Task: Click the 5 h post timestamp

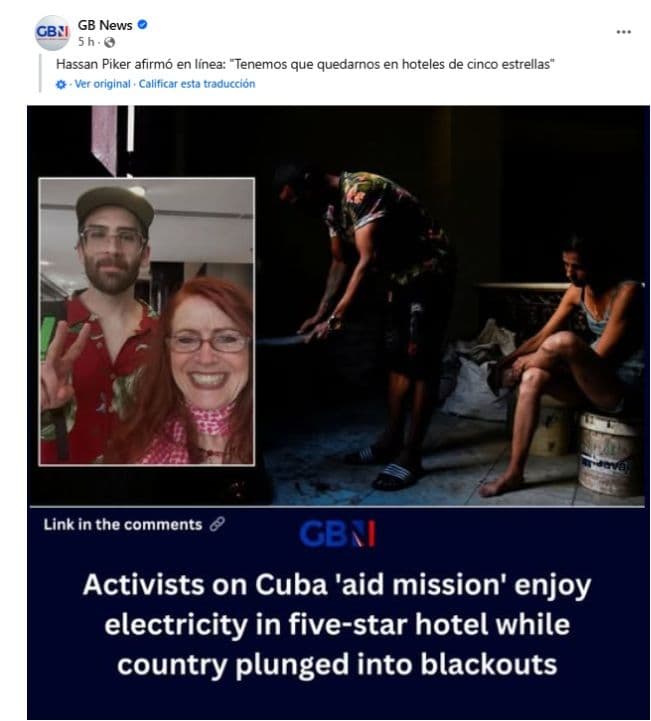Action: coord(86,42)
